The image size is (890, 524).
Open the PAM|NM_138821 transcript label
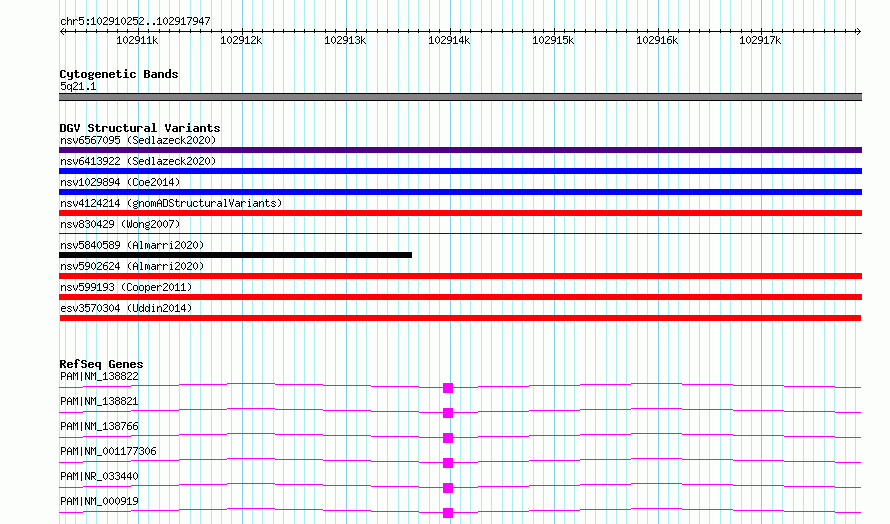pyautogui.click(x=99, y=401)
